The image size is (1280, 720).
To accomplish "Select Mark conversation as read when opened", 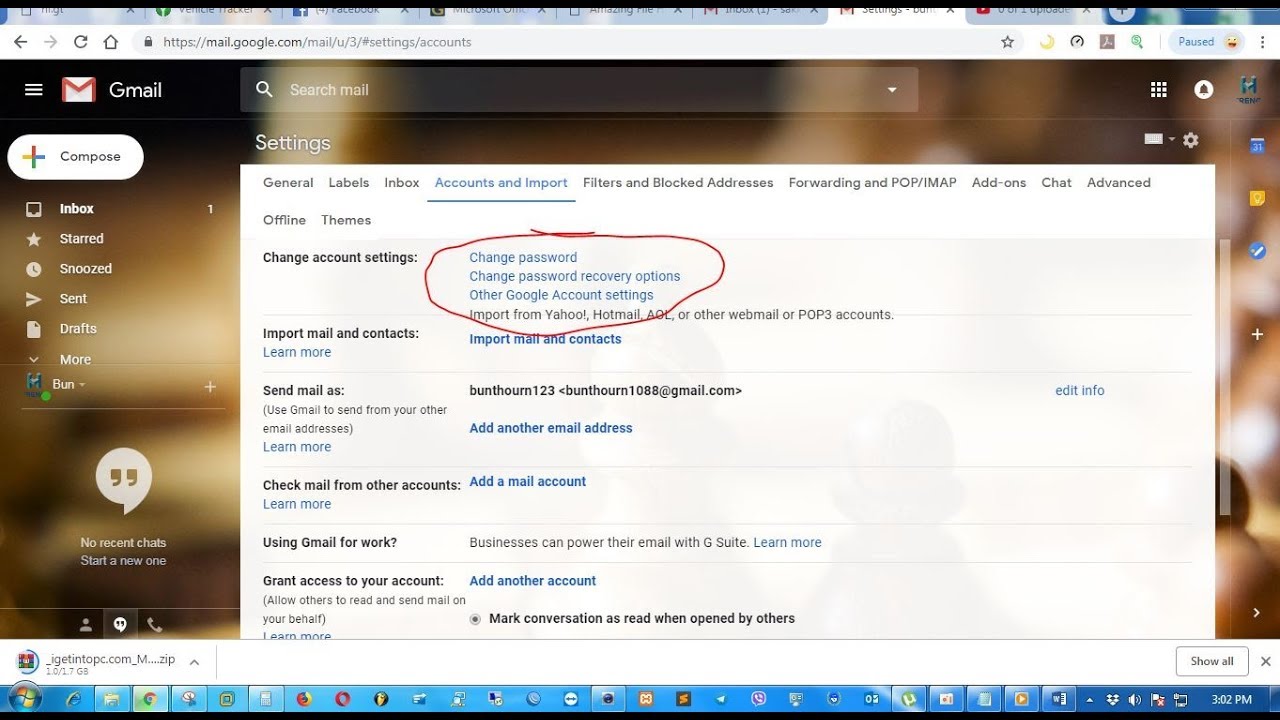I will 475,619.
